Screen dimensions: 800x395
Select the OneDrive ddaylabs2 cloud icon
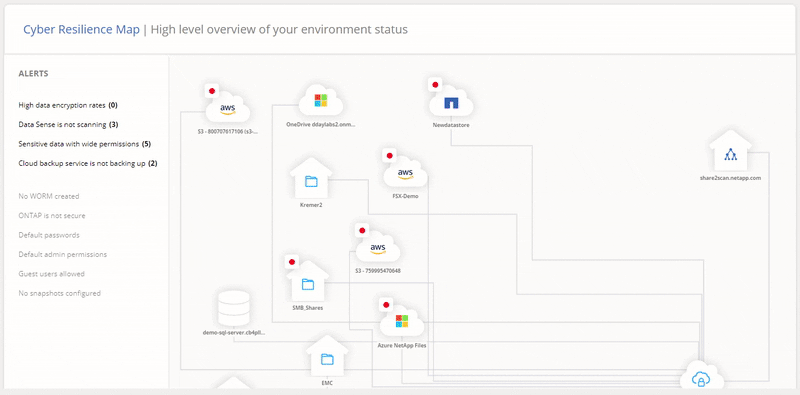(320, 101)
